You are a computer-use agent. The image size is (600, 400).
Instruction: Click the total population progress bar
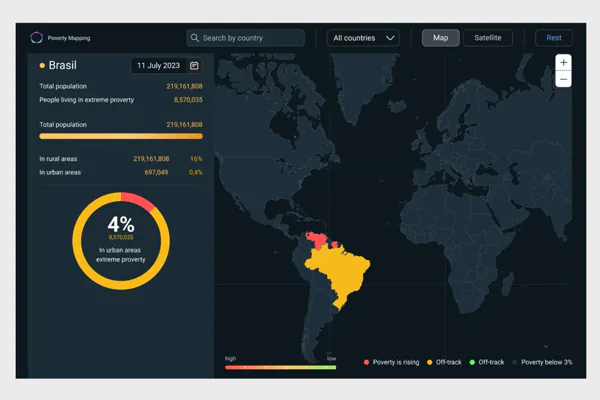click(121, 136)
